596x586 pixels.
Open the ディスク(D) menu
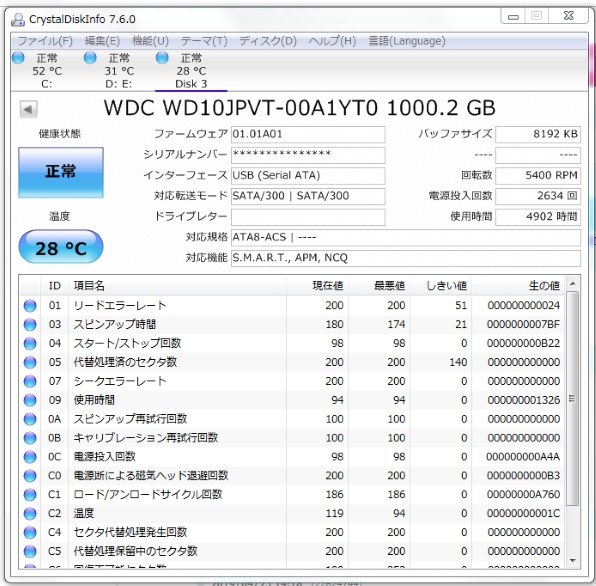point(268,41)
